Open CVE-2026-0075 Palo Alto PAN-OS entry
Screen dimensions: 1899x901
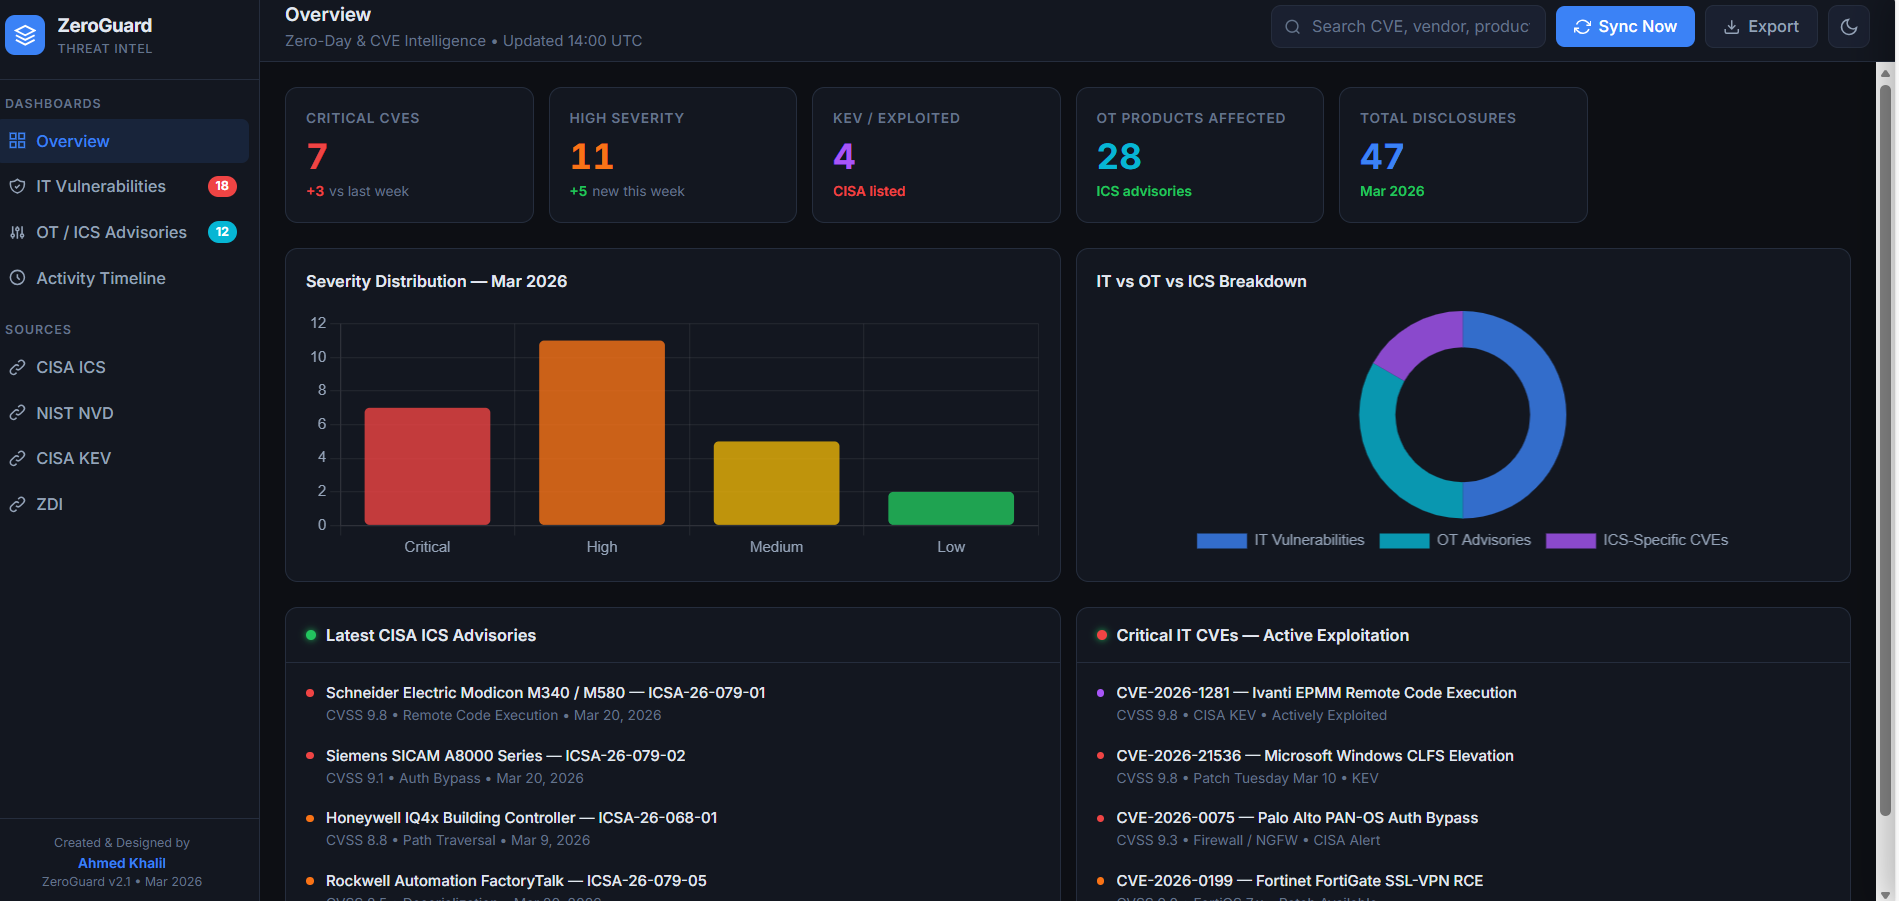(1463, 828)
